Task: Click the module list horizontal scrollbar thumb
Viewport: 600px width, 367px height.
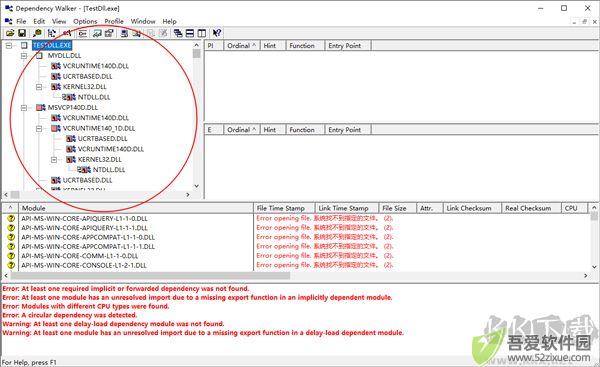Action: pos(150,276)
